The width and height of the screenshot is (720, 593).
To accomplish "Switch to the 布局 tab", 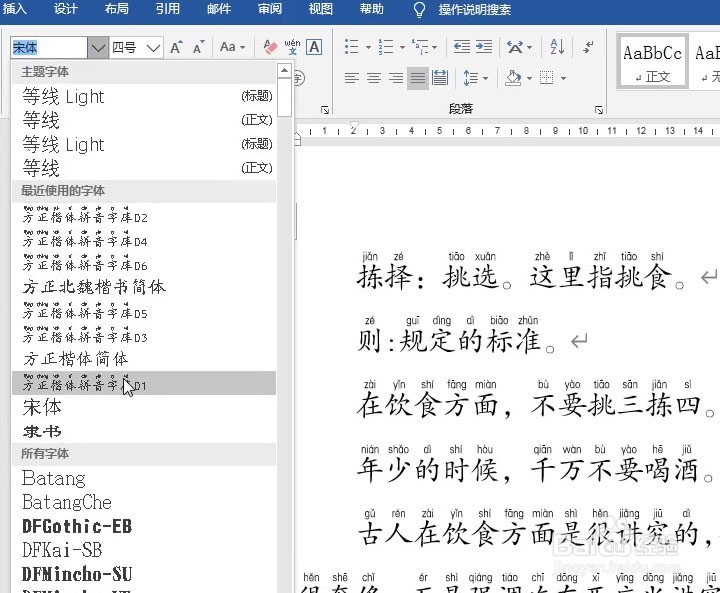I will [x=117, y=9].
